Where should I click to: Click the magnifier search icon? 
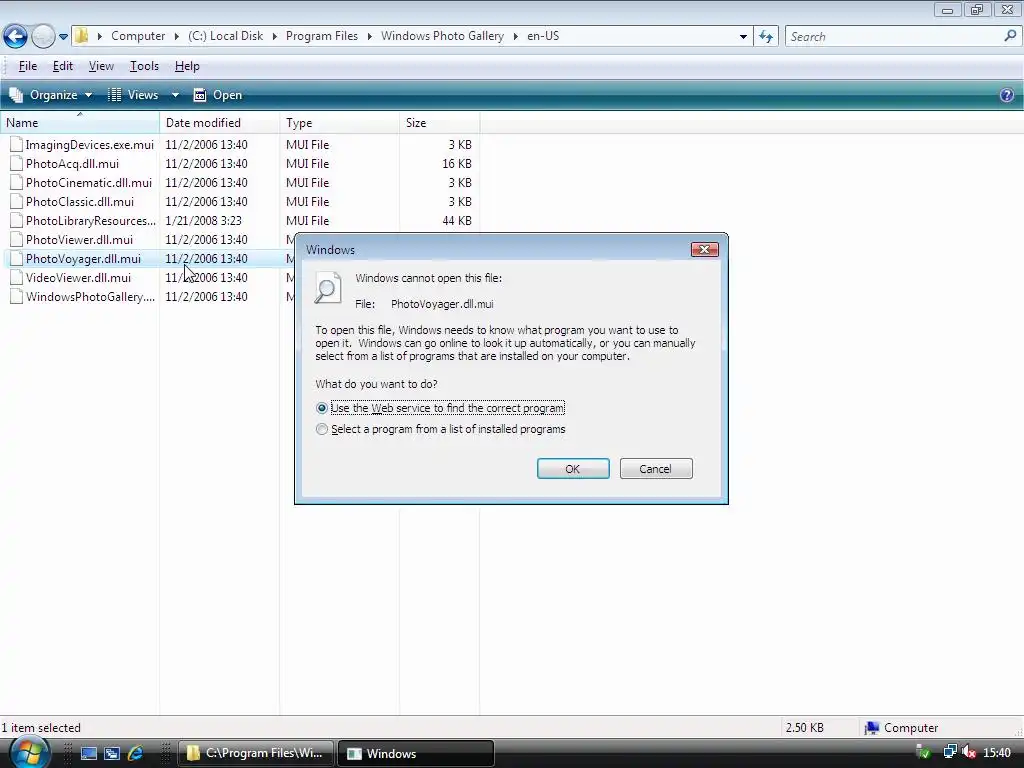[x=1010, y=36]
